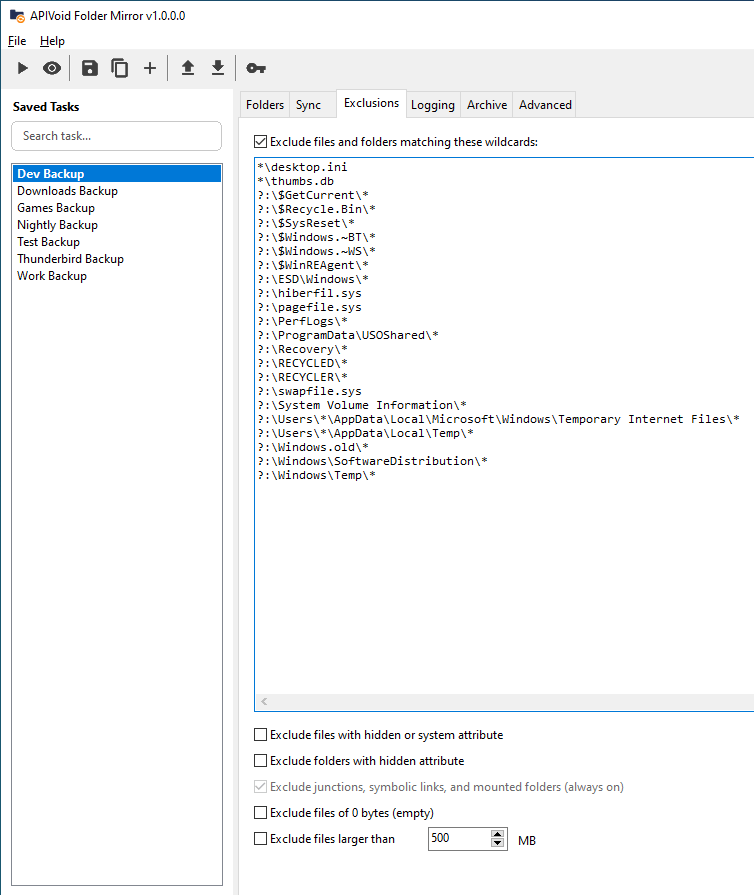Open the Archive tab

point(487,105)
